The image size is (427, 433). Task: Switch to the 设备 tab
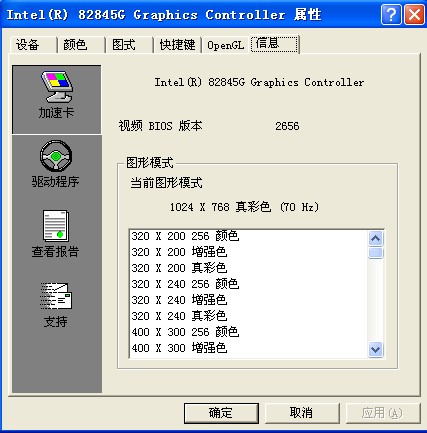[x=28, y=45]
